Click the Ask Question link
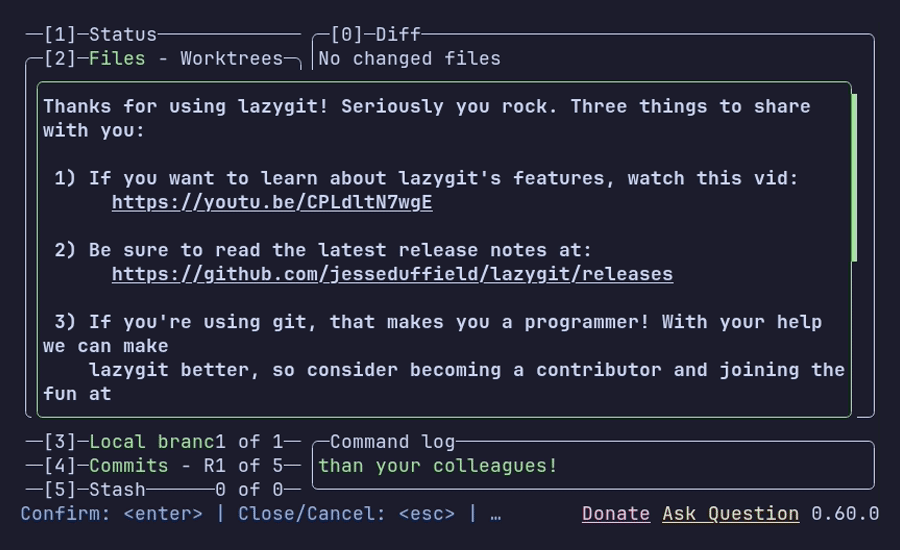The width and height of the screenshot is (900, 550). [x=731, y=513]
